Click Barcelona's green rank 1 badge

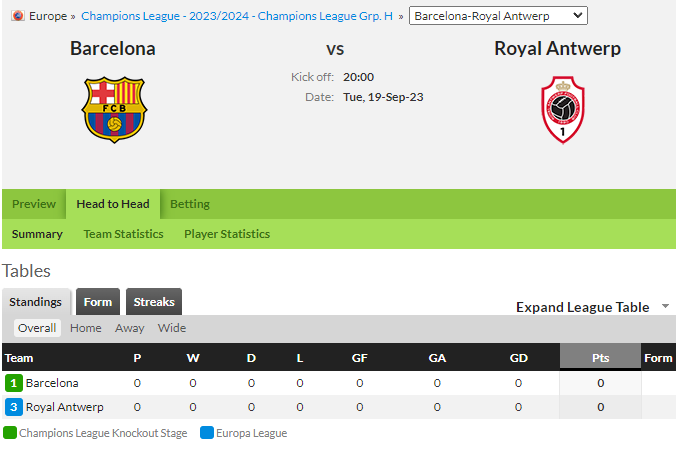(x=14, y=383)
